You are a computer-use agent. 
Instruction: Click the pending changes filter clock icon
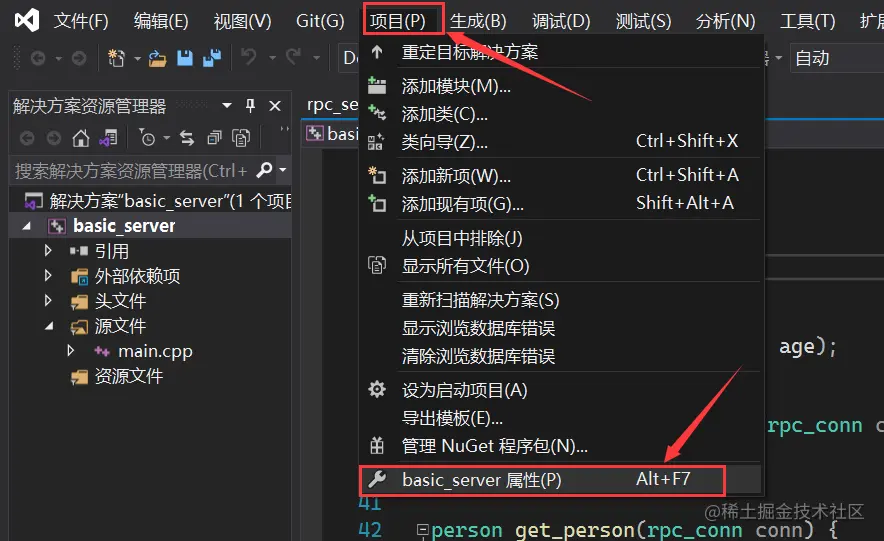147,138
